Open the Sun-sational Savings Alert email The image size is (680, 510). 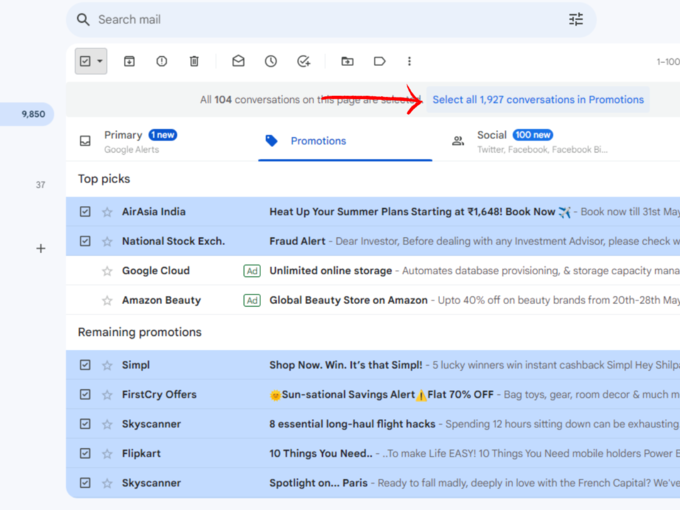(x=382, y=395)
